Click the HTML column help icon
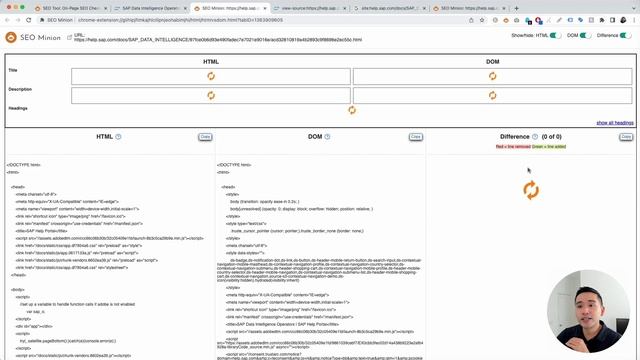This screenshot has height=360, width=640. (118, 137)
